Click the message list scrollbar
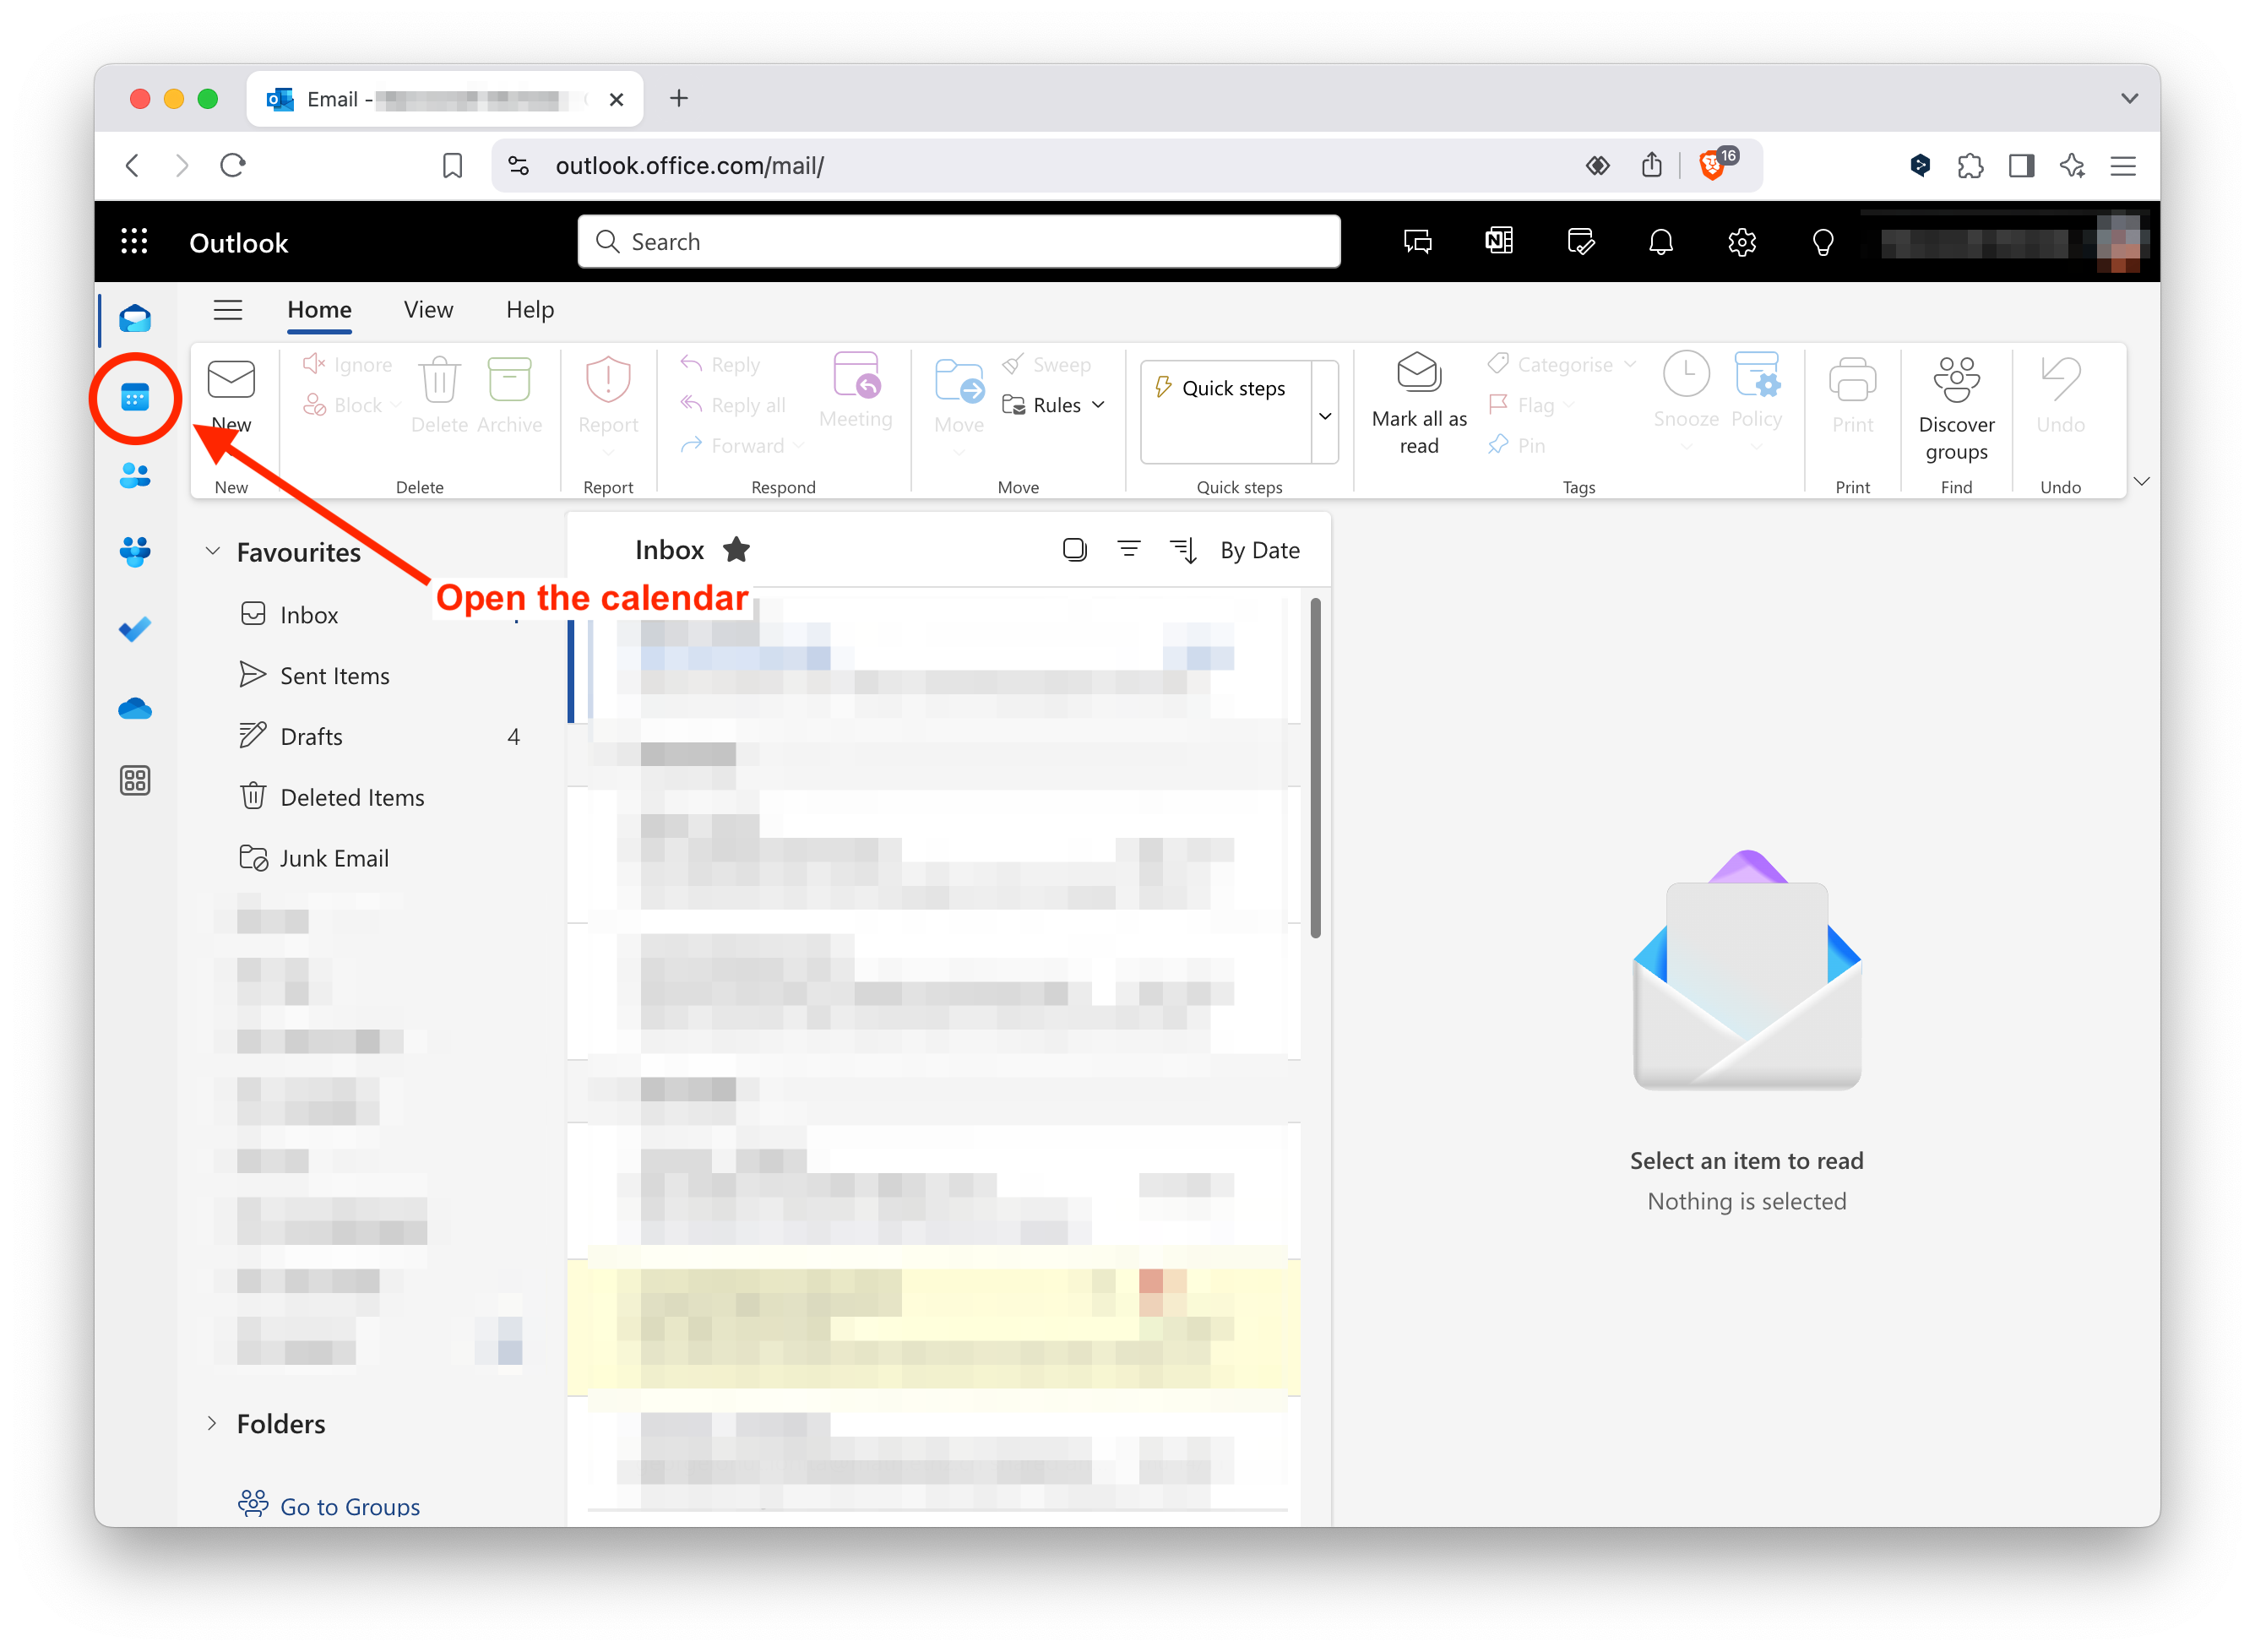The width and height of the screenshot is (2255, 1652). pos(1315,767)
